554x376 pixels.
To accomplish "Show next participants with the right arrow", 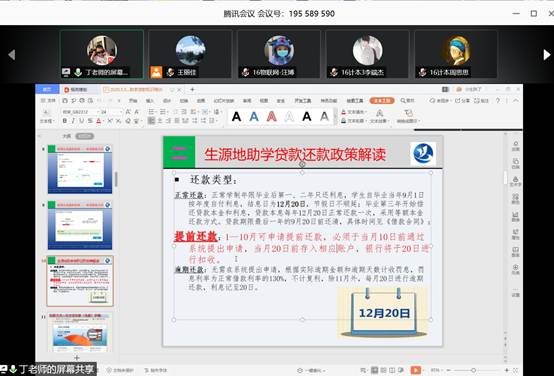I will click(547, 55).
